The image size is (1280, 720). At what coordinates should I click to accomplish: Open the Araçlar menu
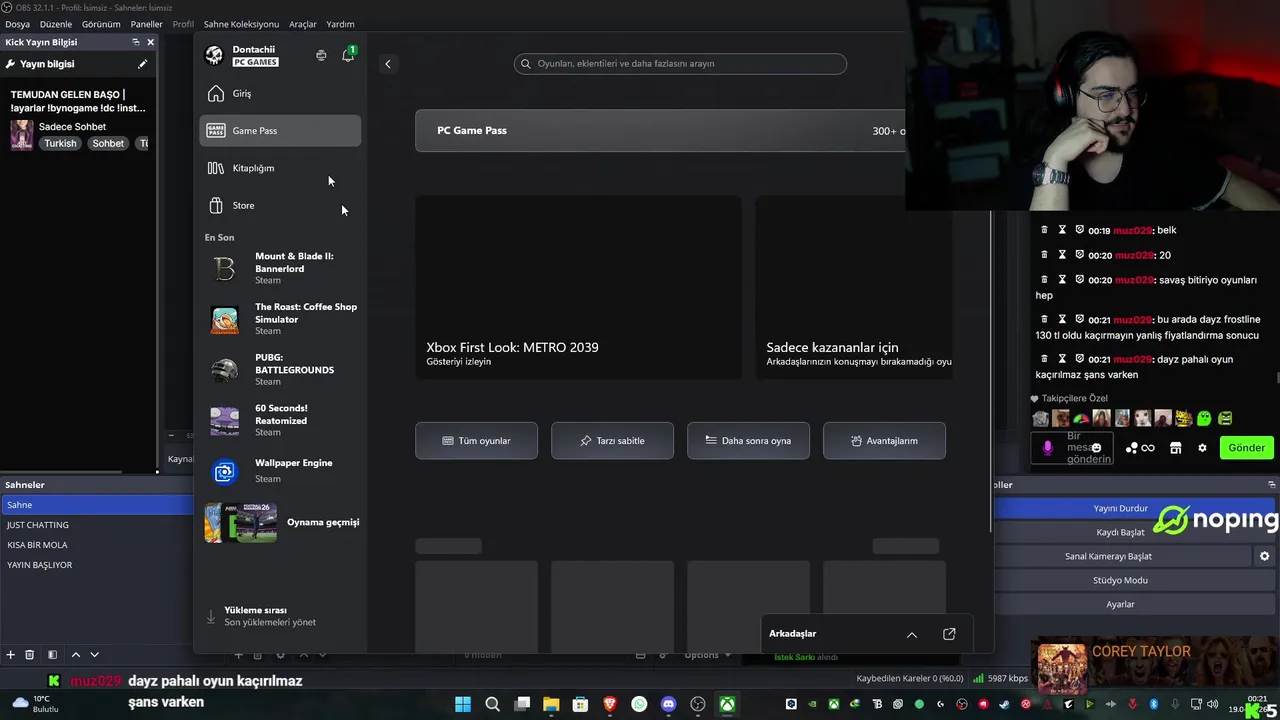pyautogui.click(x=303, y=24)
